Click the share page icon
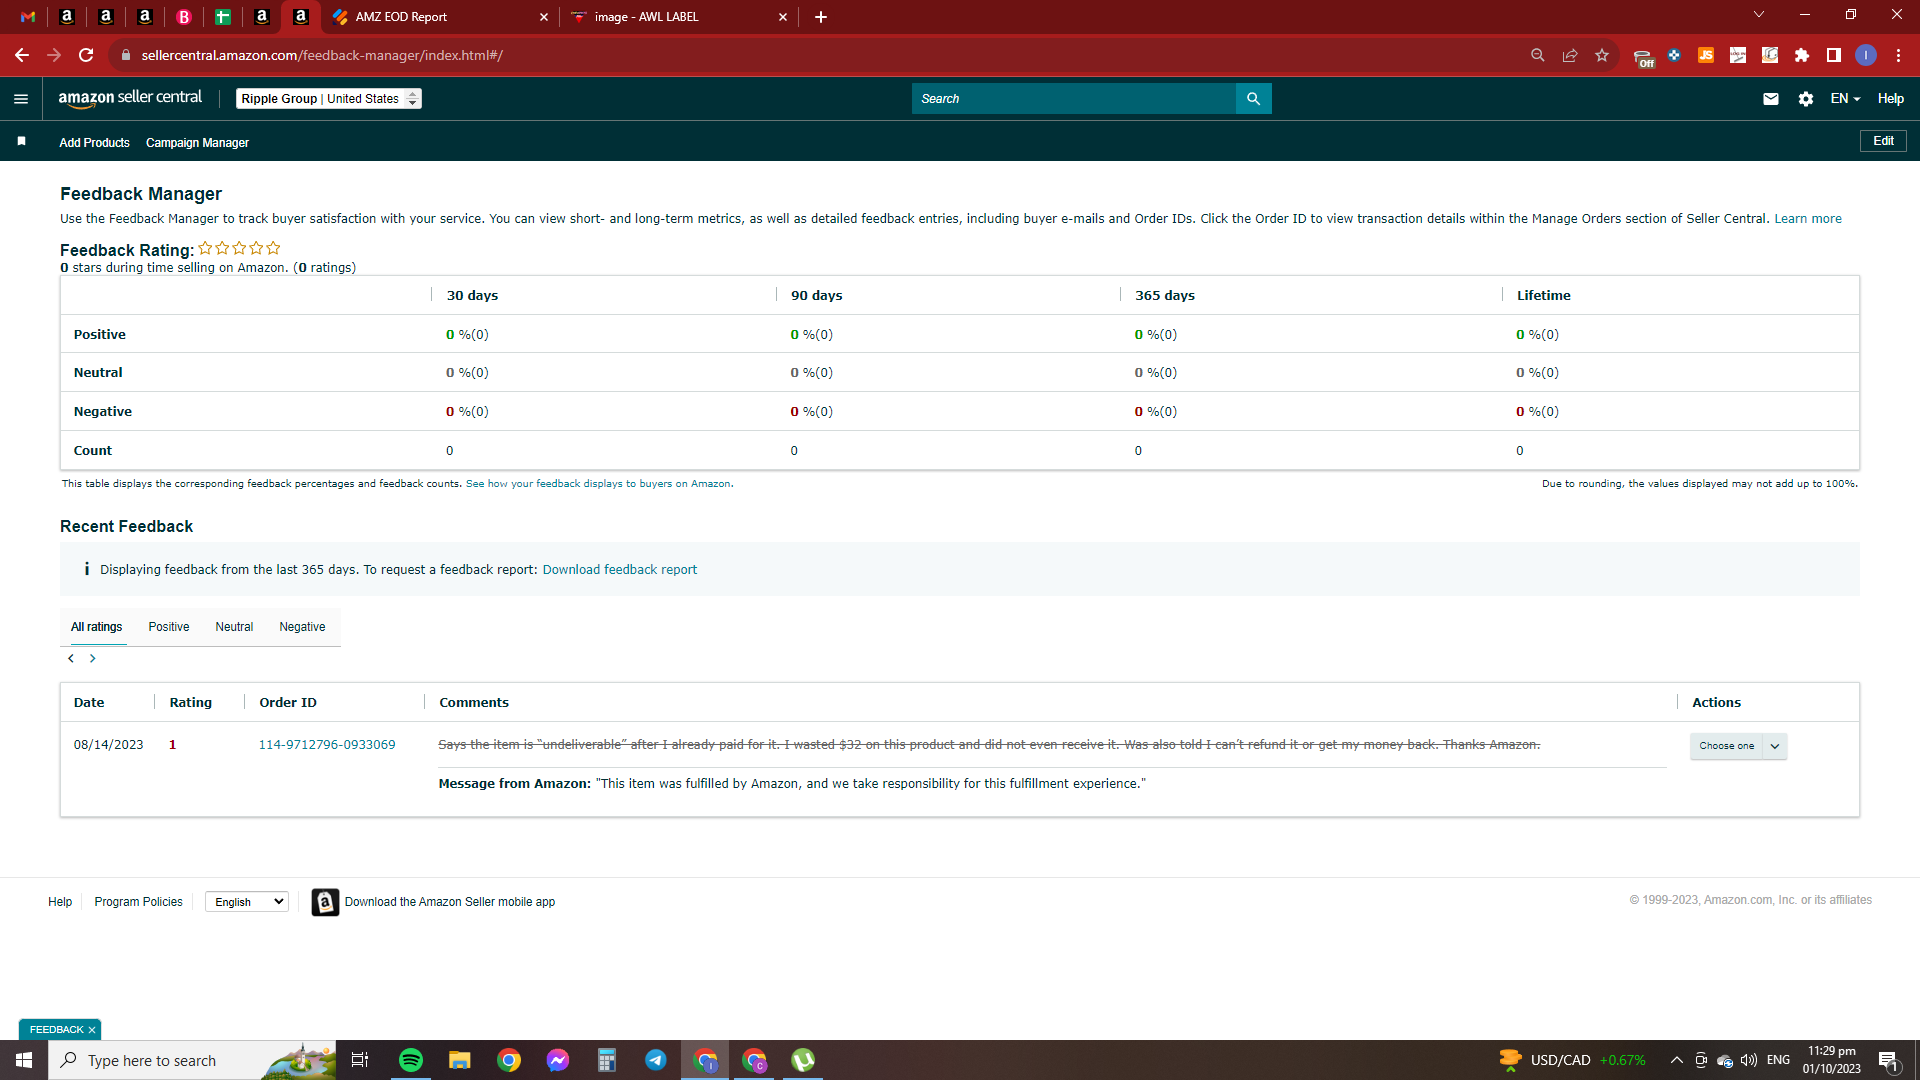Screen dimensions: 1920x1080 (x=1570, y=55)
